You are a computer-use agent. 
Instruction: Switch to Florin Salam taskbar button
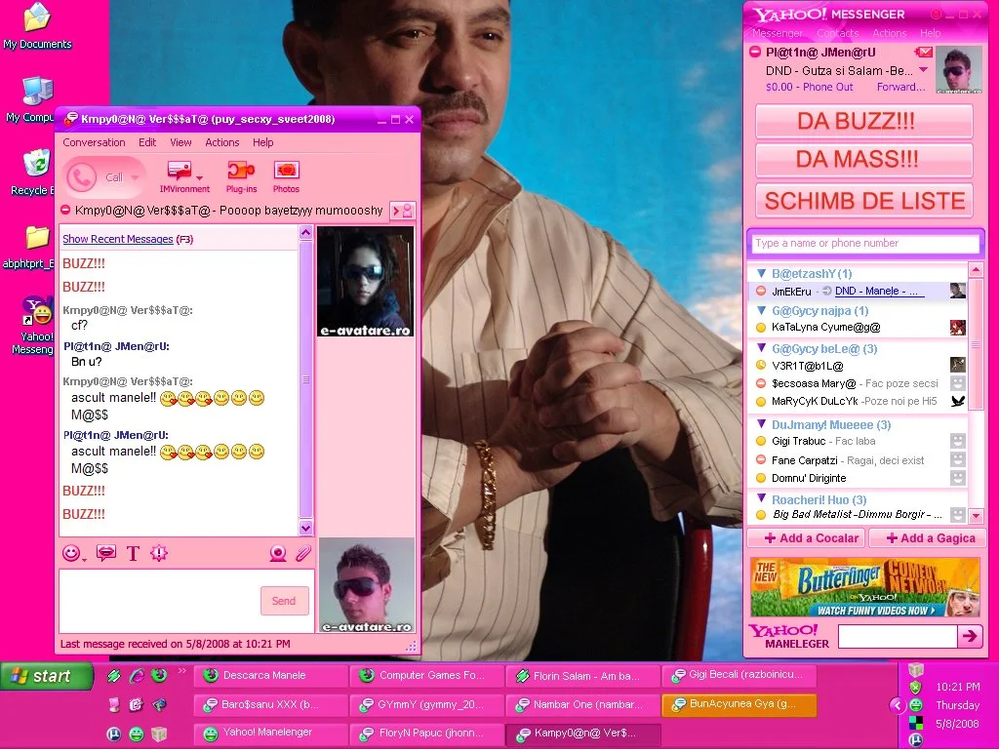pyautogui.click(x=582, y=676)
